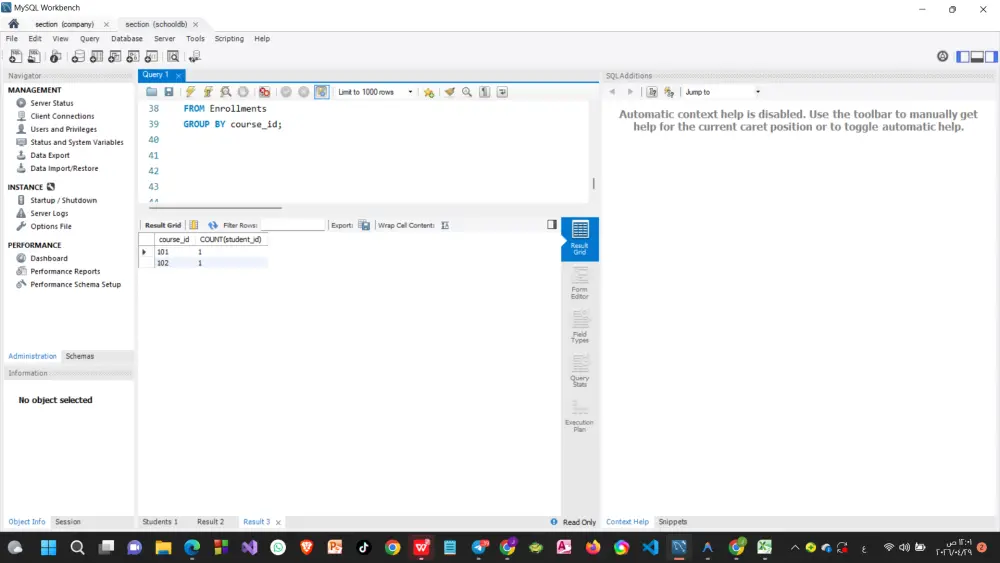Select the Result 2 tab
Screen dimensions: 1000x563
tap(210, 522)
